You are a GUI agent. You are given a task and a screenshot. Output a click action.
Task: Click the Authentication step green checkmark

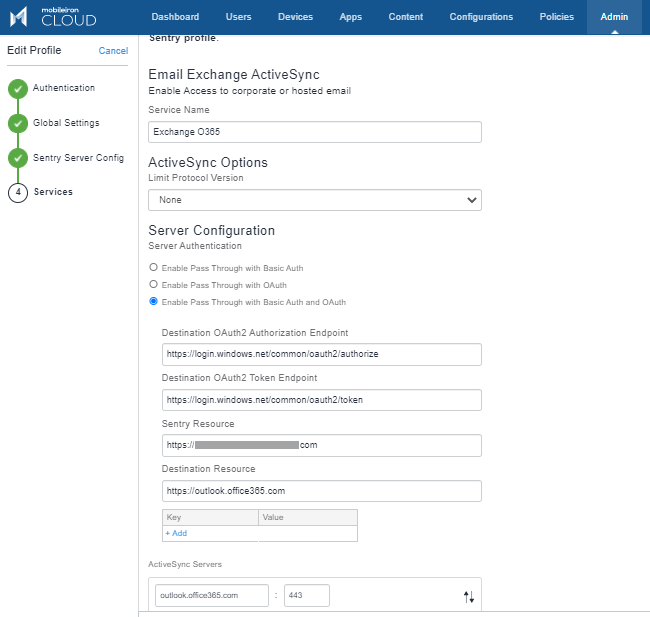18,89
